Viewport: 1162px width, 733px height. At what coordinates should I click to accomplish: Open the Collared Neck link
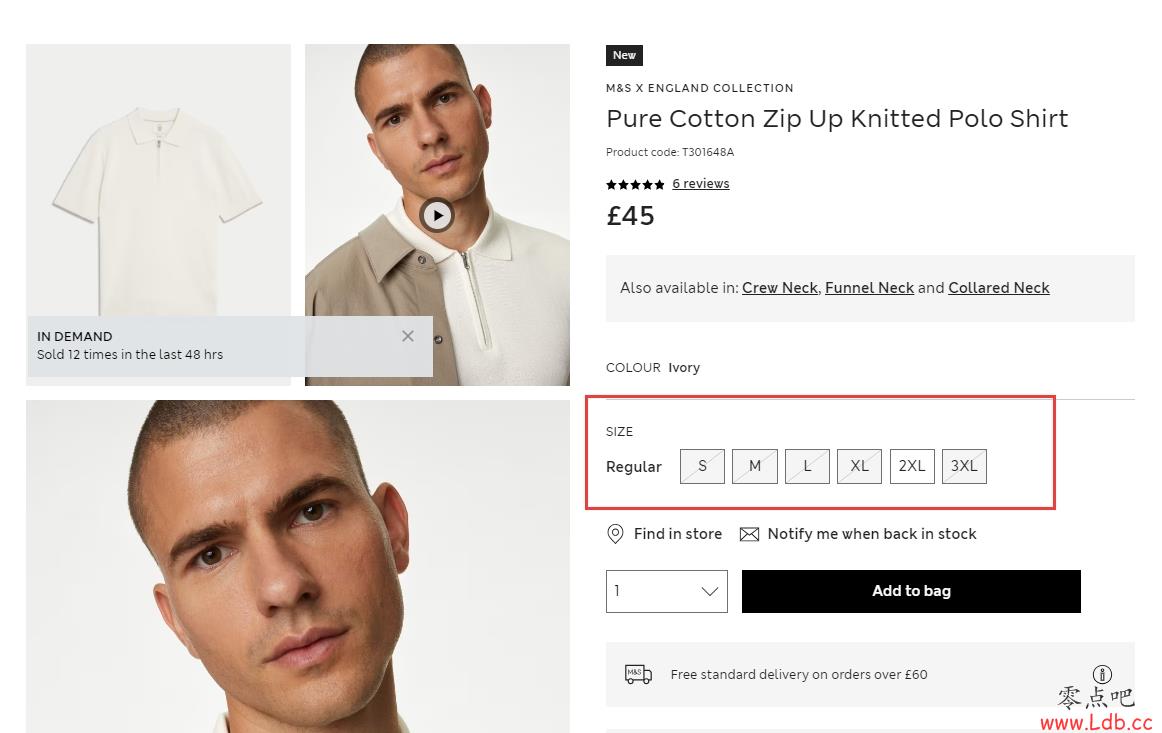click(998, 288)
